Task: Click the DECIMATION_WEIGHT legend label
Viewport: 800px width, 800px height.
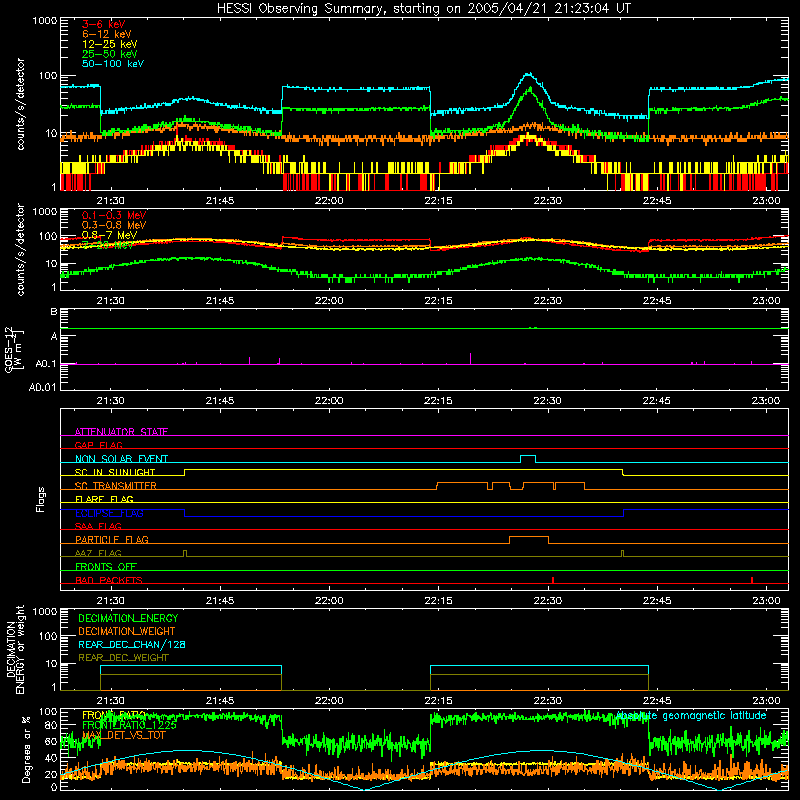Action: [127, 631]
